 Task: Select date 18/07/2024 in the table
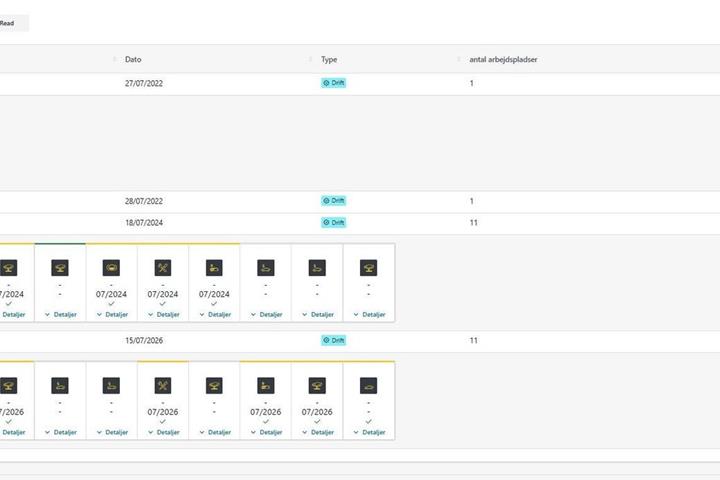click(144, 223)
